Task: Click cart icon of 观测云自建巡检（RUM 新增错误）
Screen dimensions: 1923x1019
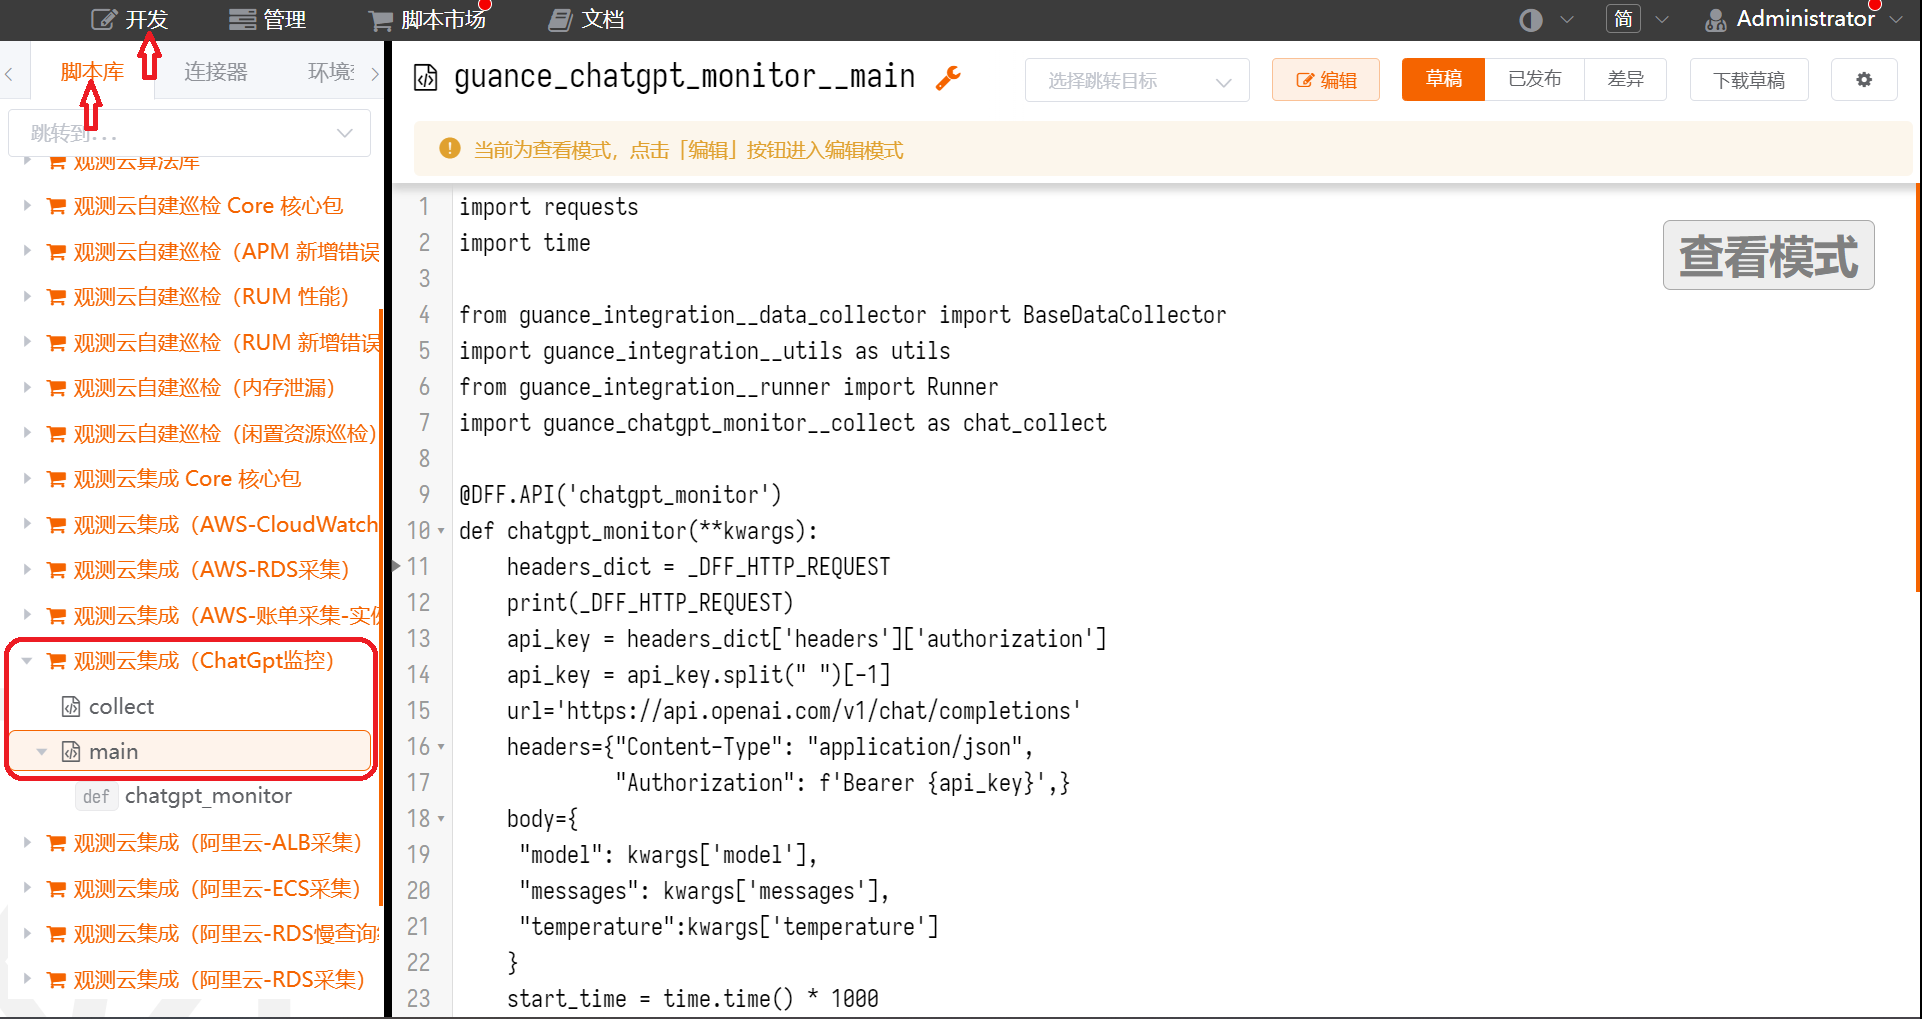Action: coord(57,343)
